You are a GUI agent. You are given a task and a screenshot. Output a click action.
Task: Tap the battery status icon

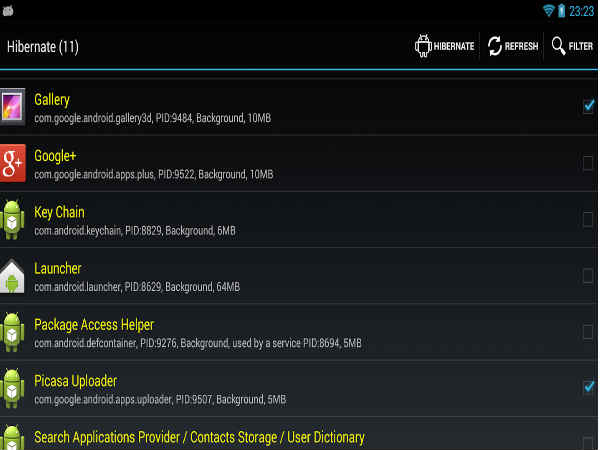click(x=561, y=11)
